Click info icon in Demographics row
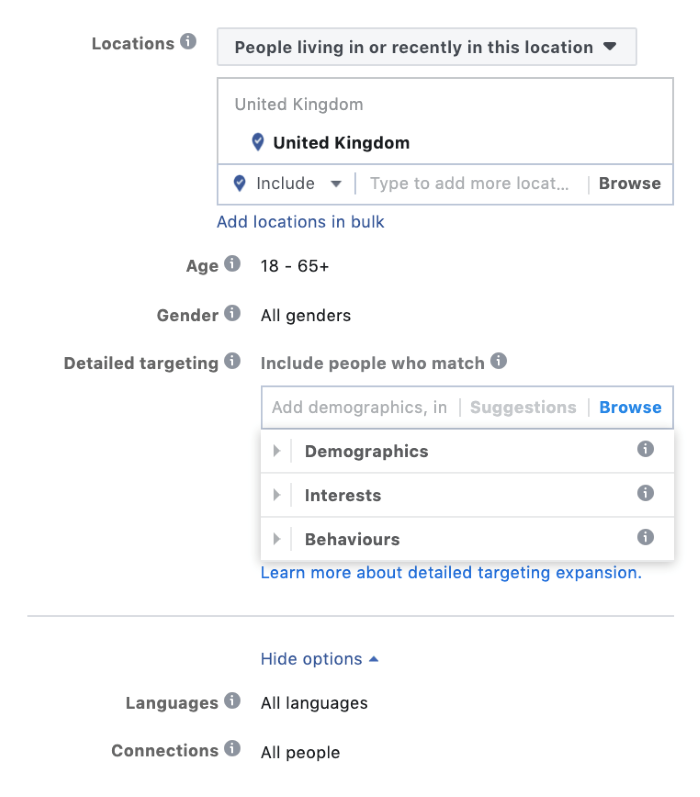 pos(646,449)
